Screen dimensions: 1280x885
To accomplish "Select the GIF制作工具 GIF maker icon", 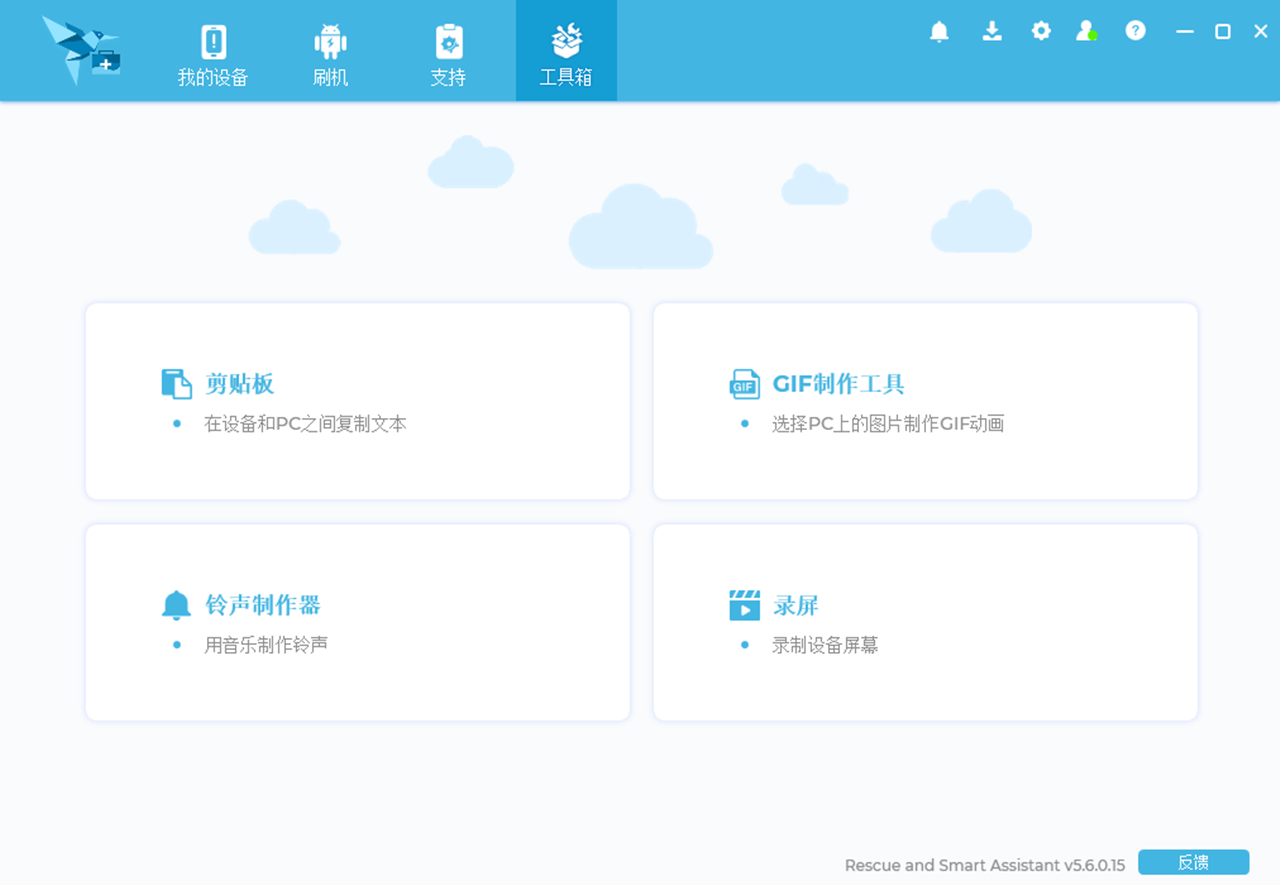I will (x=744, y=383).
